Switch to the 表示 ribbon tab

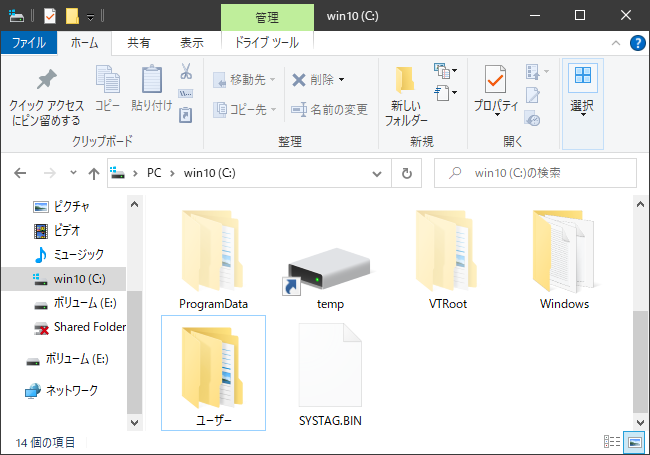[x=192, y=43]
